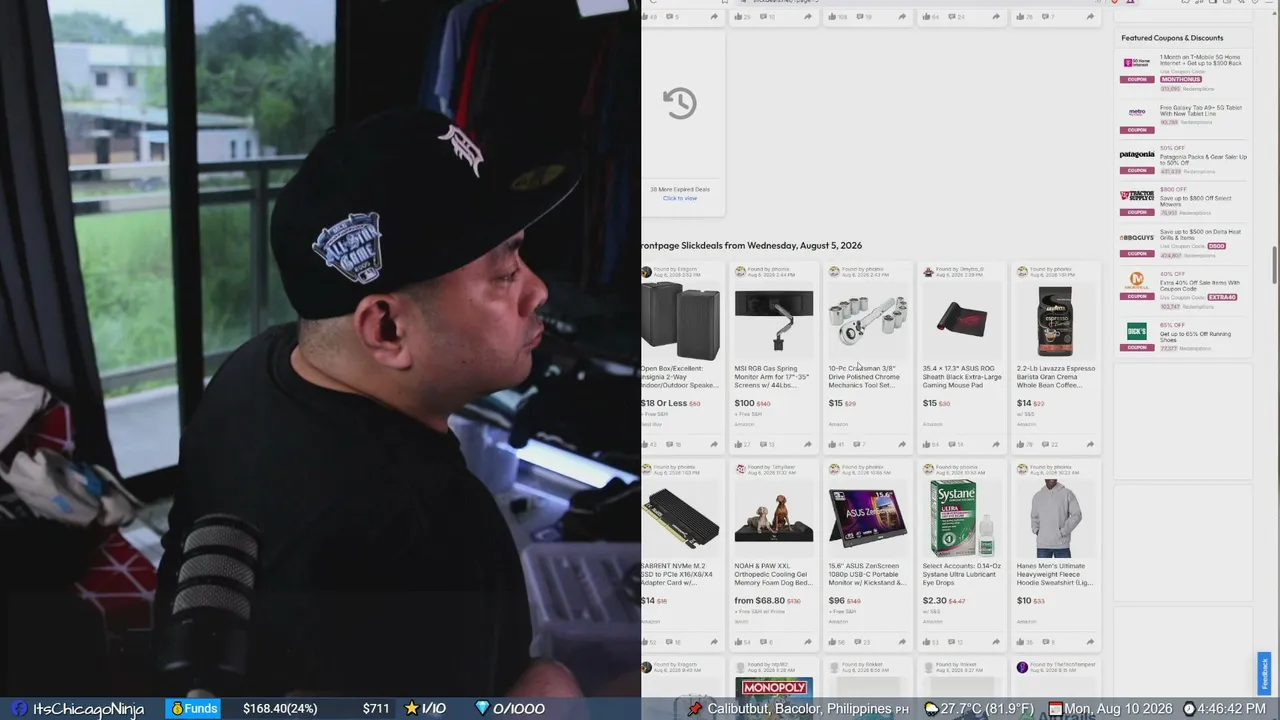Click the Metro Galaxy Tab COUPON button
Screen dimensions: 1280x720
coord(1137,130)
